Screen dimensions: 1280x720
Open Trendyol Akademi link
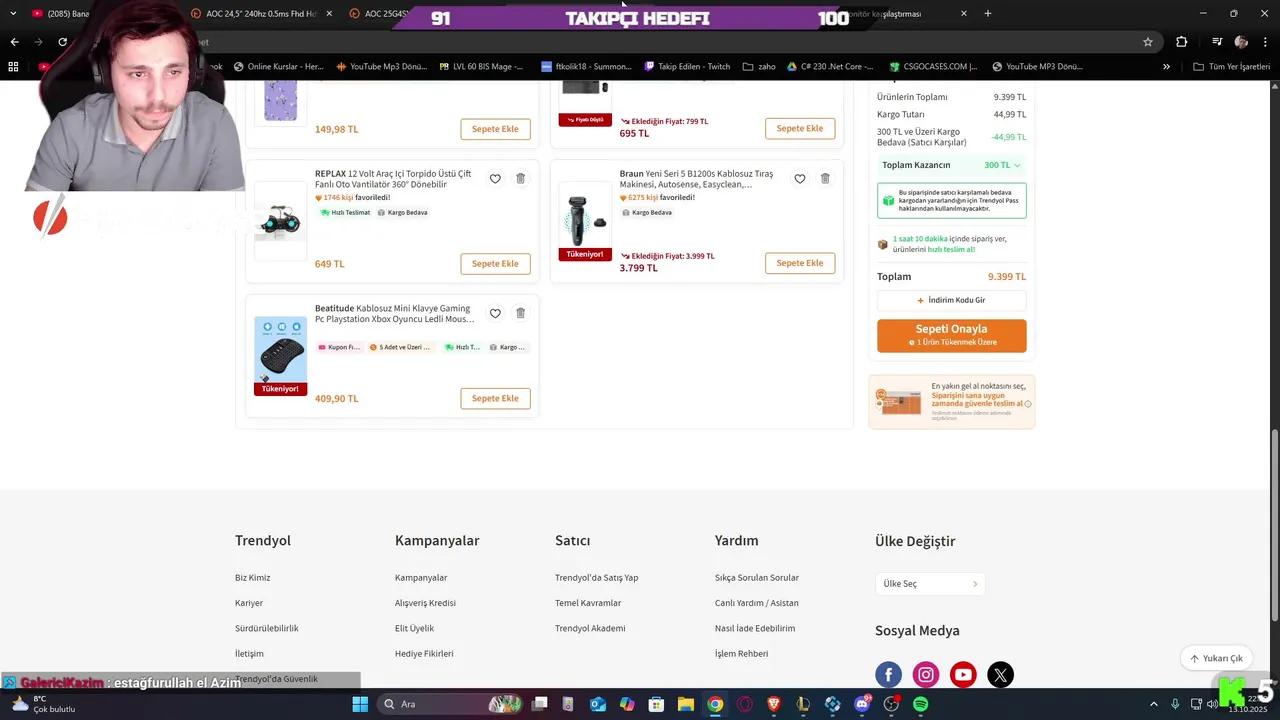pos(590,628)
